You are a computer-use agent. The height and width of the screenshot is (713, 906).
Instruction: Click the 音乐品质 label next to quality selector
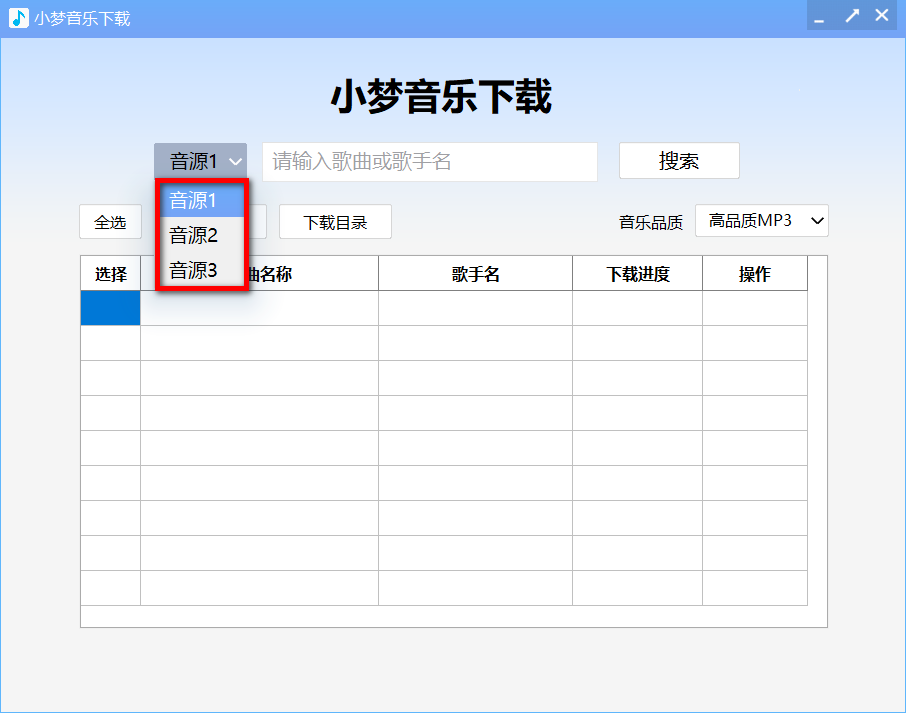(651, 222)
